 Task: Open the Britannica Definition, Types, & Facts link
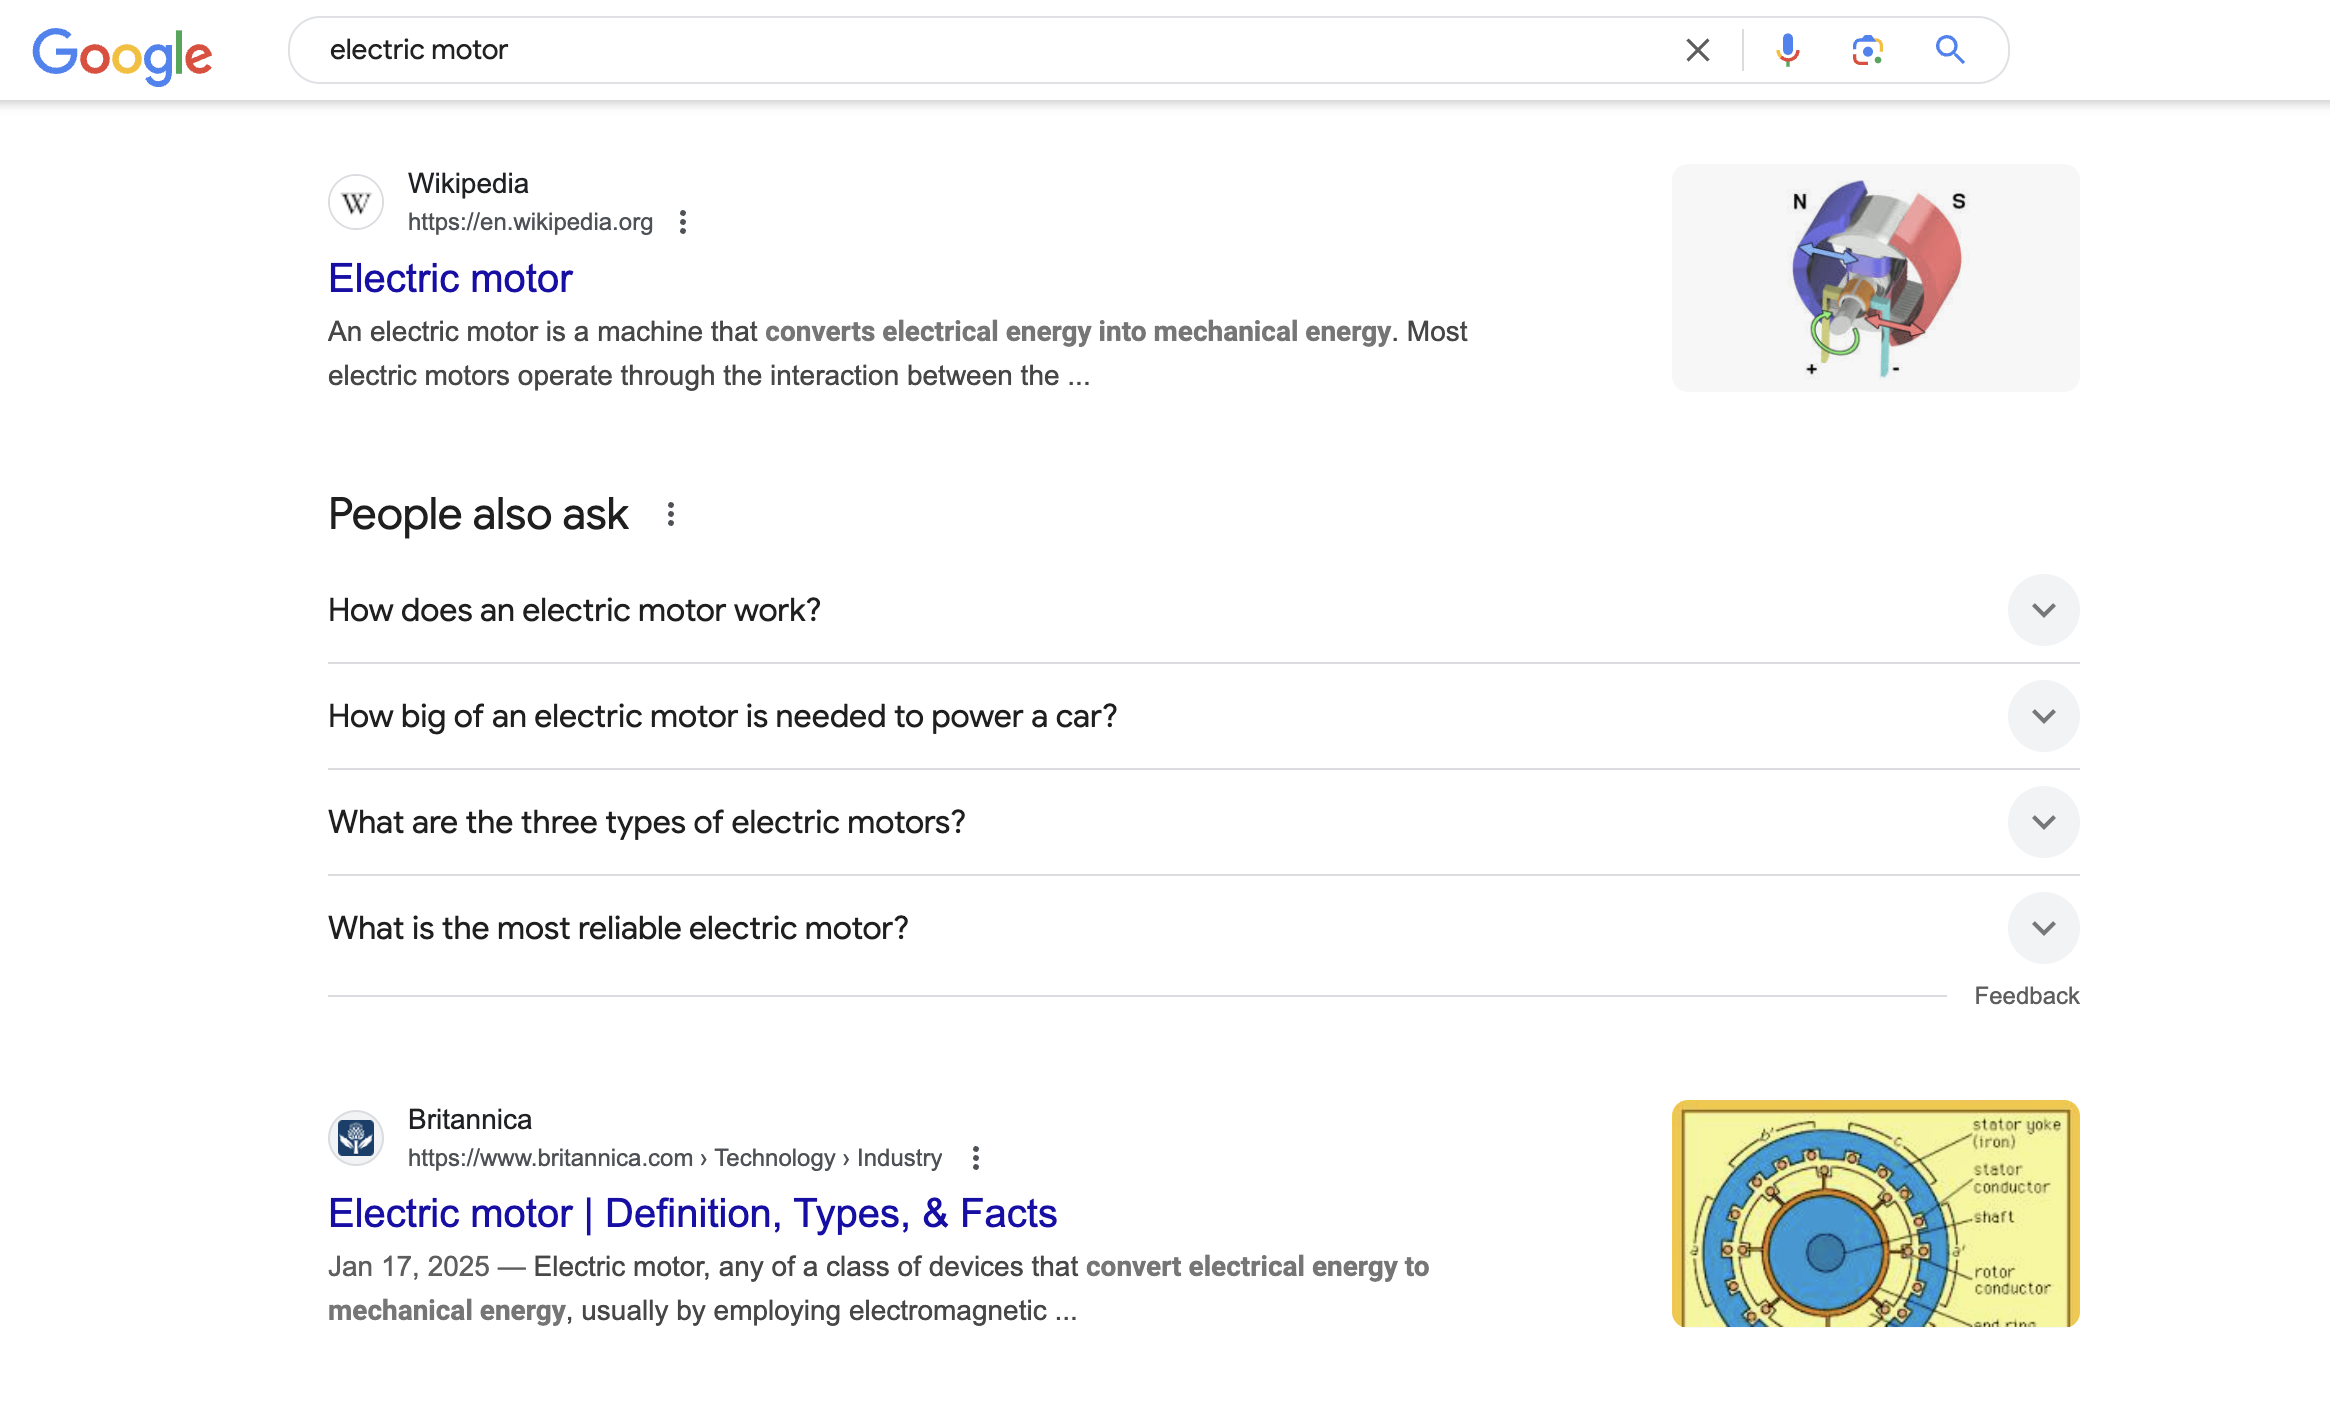click(692, 1213)
